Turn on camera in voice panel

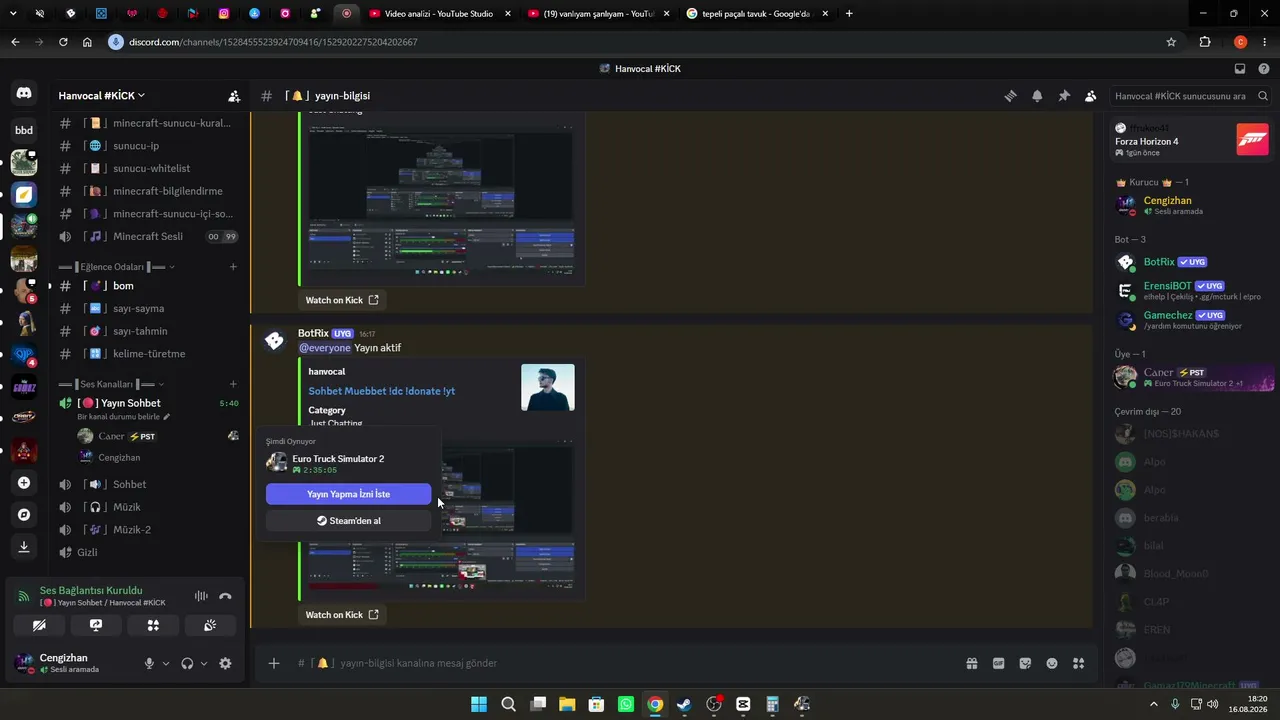pyautogui.click(x=39, y=625)
